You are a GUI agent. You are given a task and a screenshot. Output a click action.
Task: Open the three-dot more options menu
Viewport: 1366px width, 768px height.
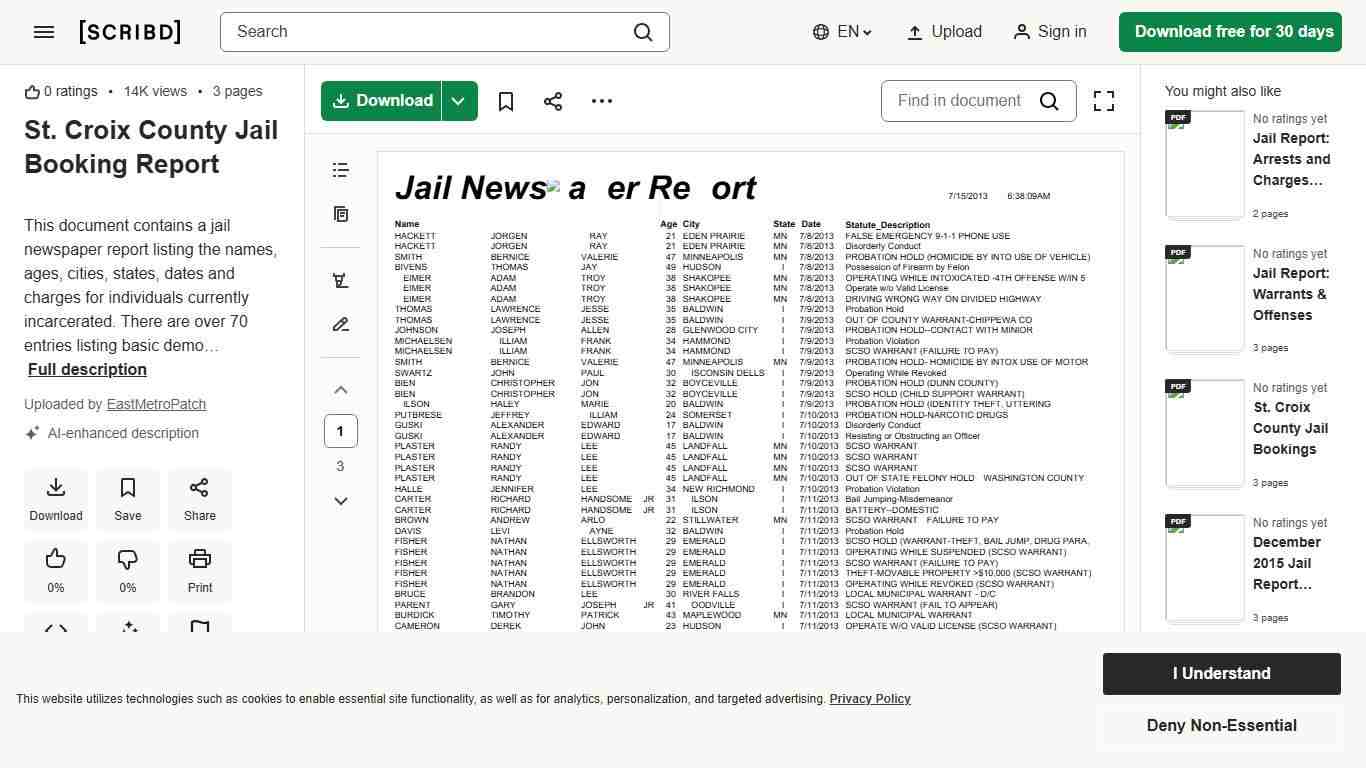pyautogui.click(x=601, y=101)
